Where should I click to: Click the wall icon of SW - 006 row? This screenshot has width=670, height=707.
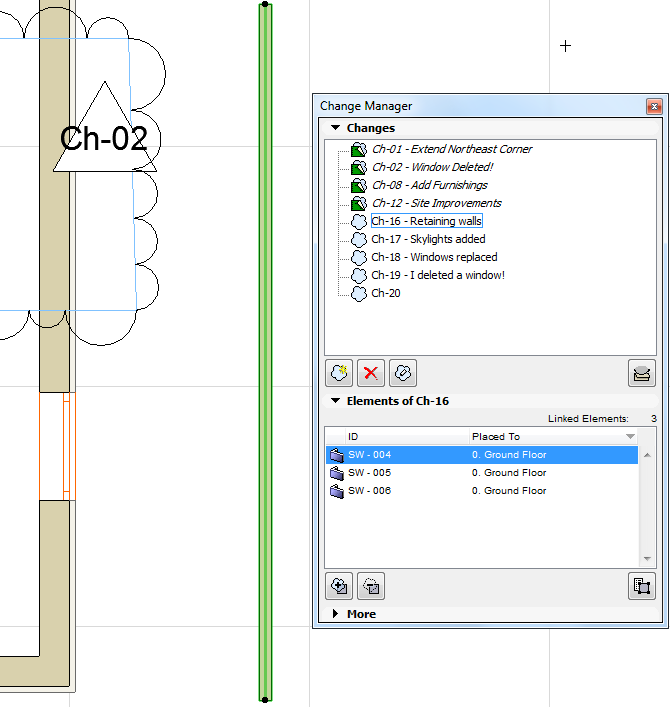[336, 491]
